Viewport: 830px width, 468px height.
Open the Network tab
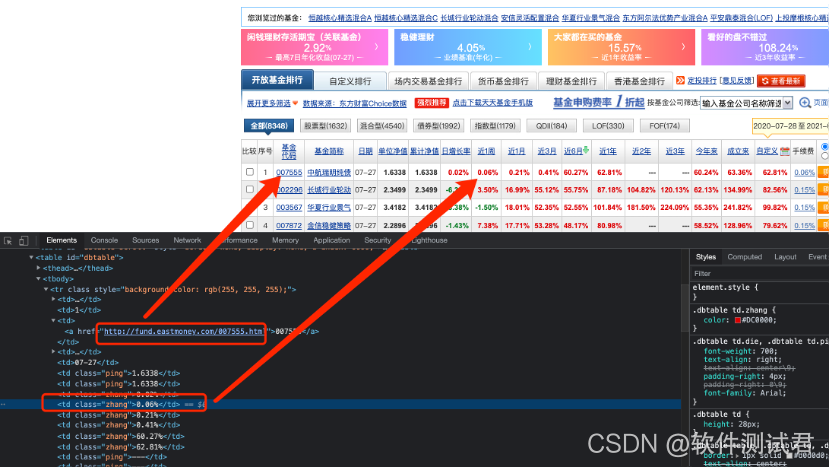[187, 240]
